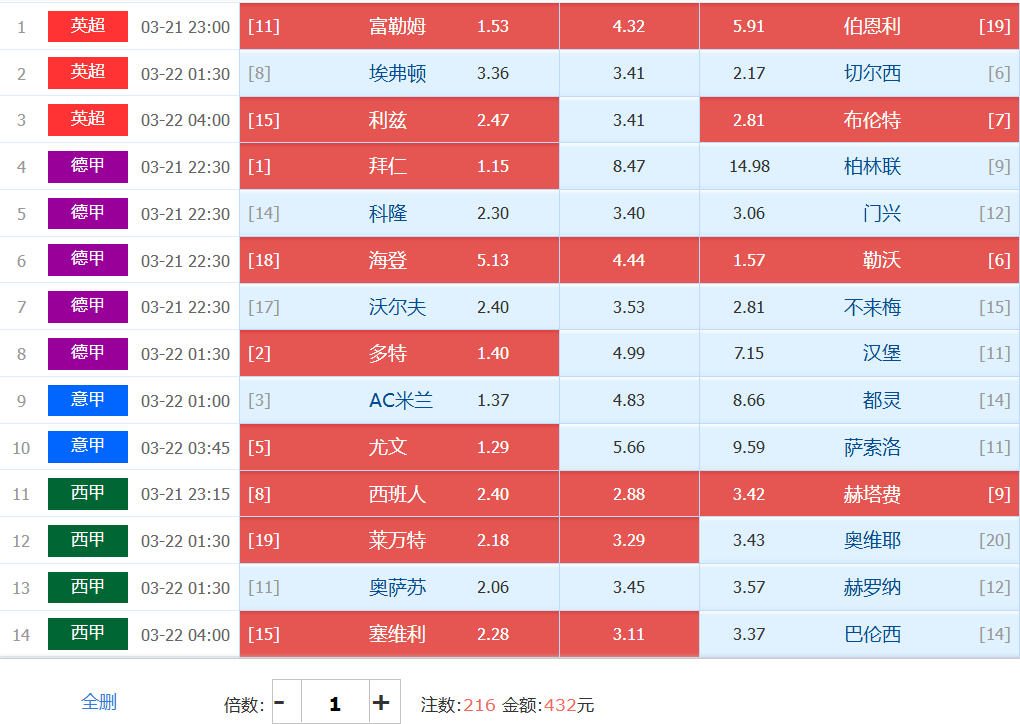Increase multiplier with the plus button
1020x724 pixels.
[x=381, y=703]
